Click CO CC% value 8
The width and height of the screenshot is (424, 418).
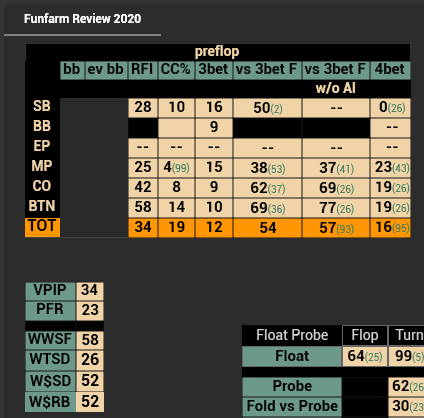(176, 188)
